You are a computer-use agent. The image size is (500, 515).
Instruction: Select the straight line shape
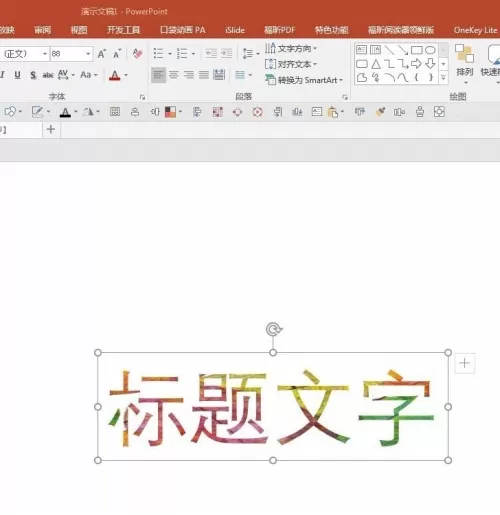(x=389, y=50)
